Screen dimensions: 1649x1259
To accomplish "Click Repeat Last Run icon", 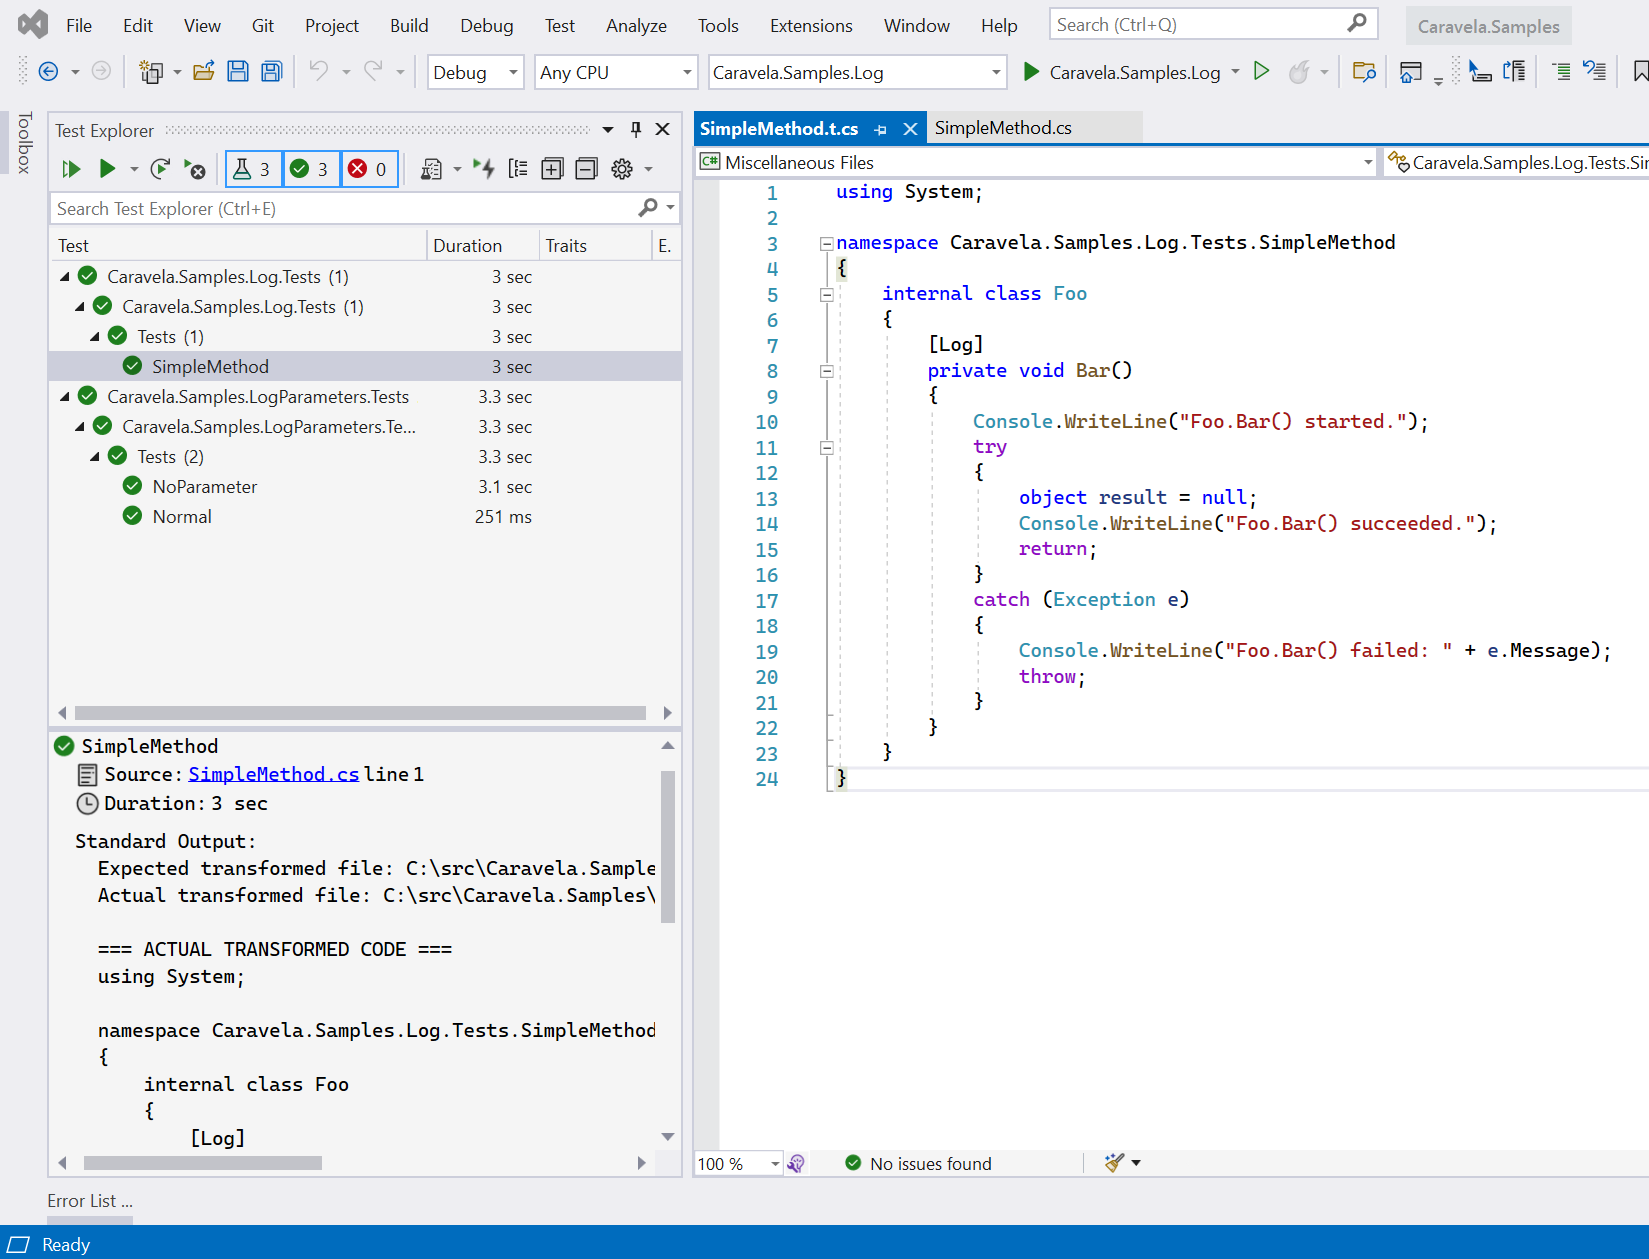I will tap(160, 170).
